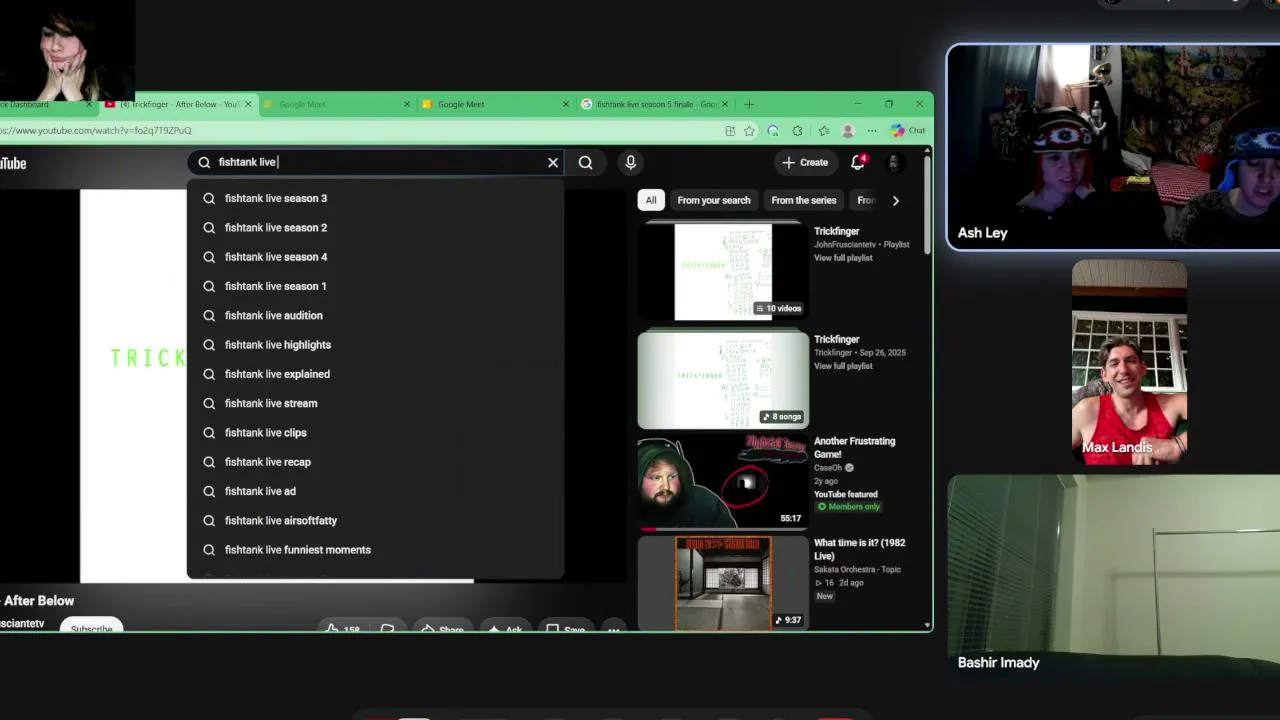Open browser extensions puzzle icon
1280x720 pixels.
pos(797,131)
